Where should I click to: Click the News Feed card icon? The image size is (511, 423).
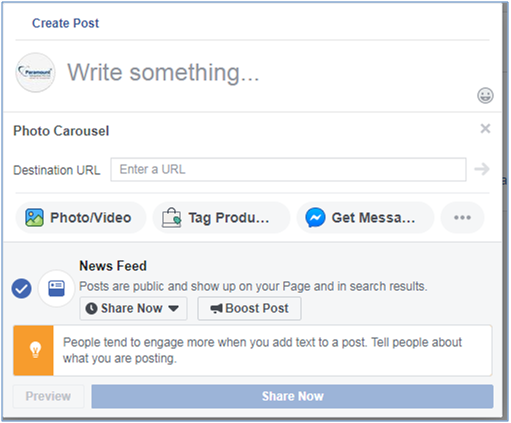pyautogui.click(x=56, y=288)
